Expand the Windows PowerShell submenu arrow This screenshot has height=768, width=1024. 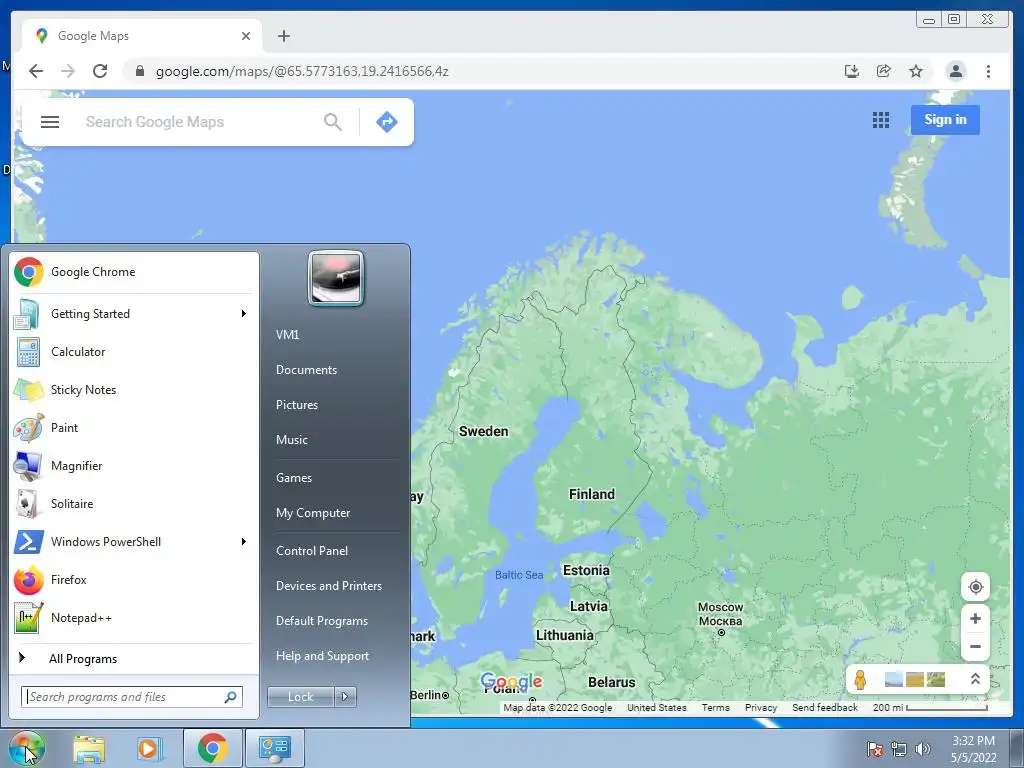[x=244, y=542]
